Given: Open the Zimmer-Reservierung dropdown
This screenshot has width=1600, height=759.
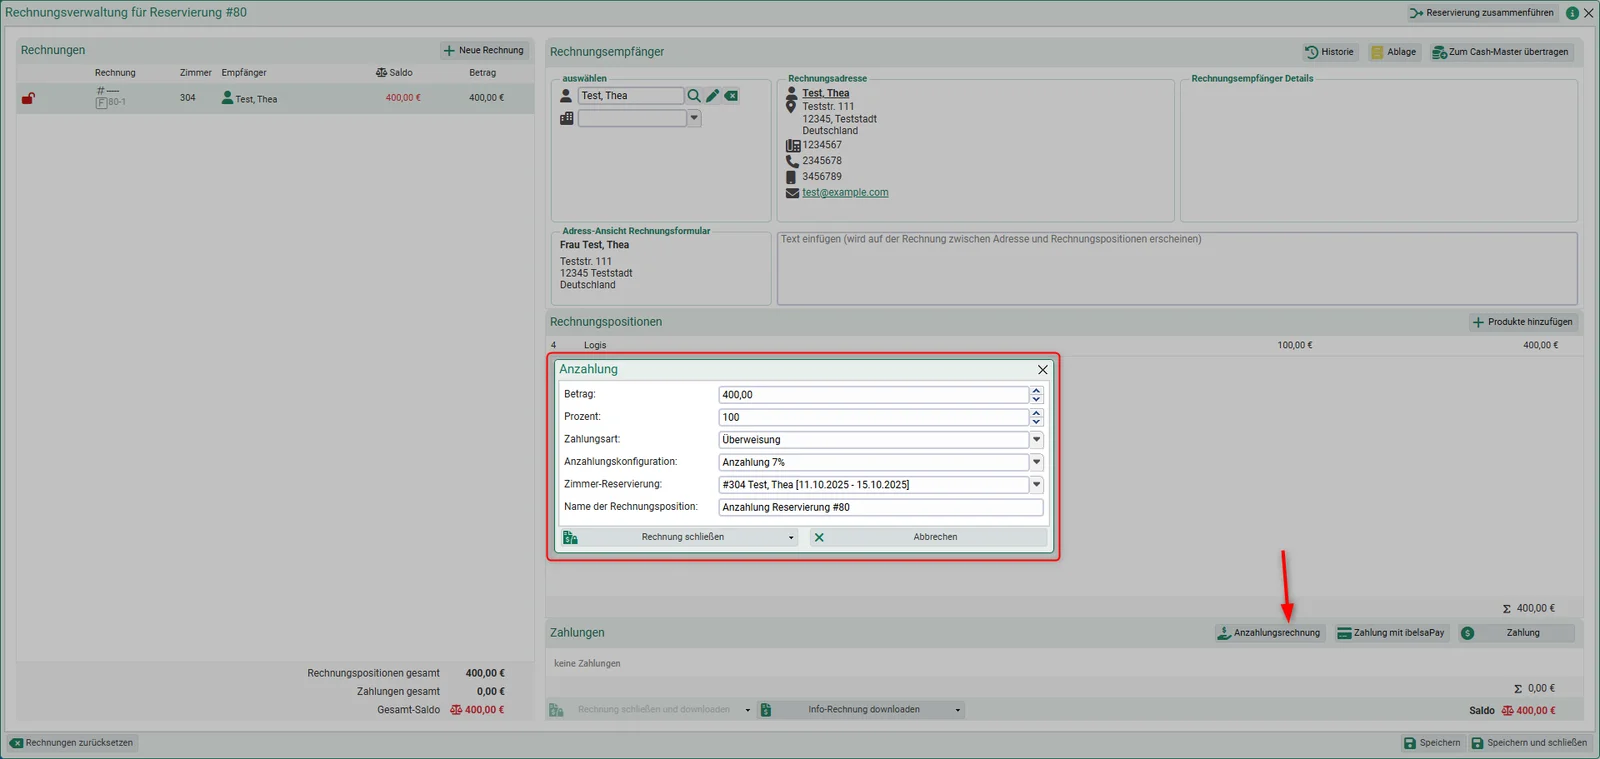Looking at the screenshot, I should pyautogui.click(x=1036, y=485).
